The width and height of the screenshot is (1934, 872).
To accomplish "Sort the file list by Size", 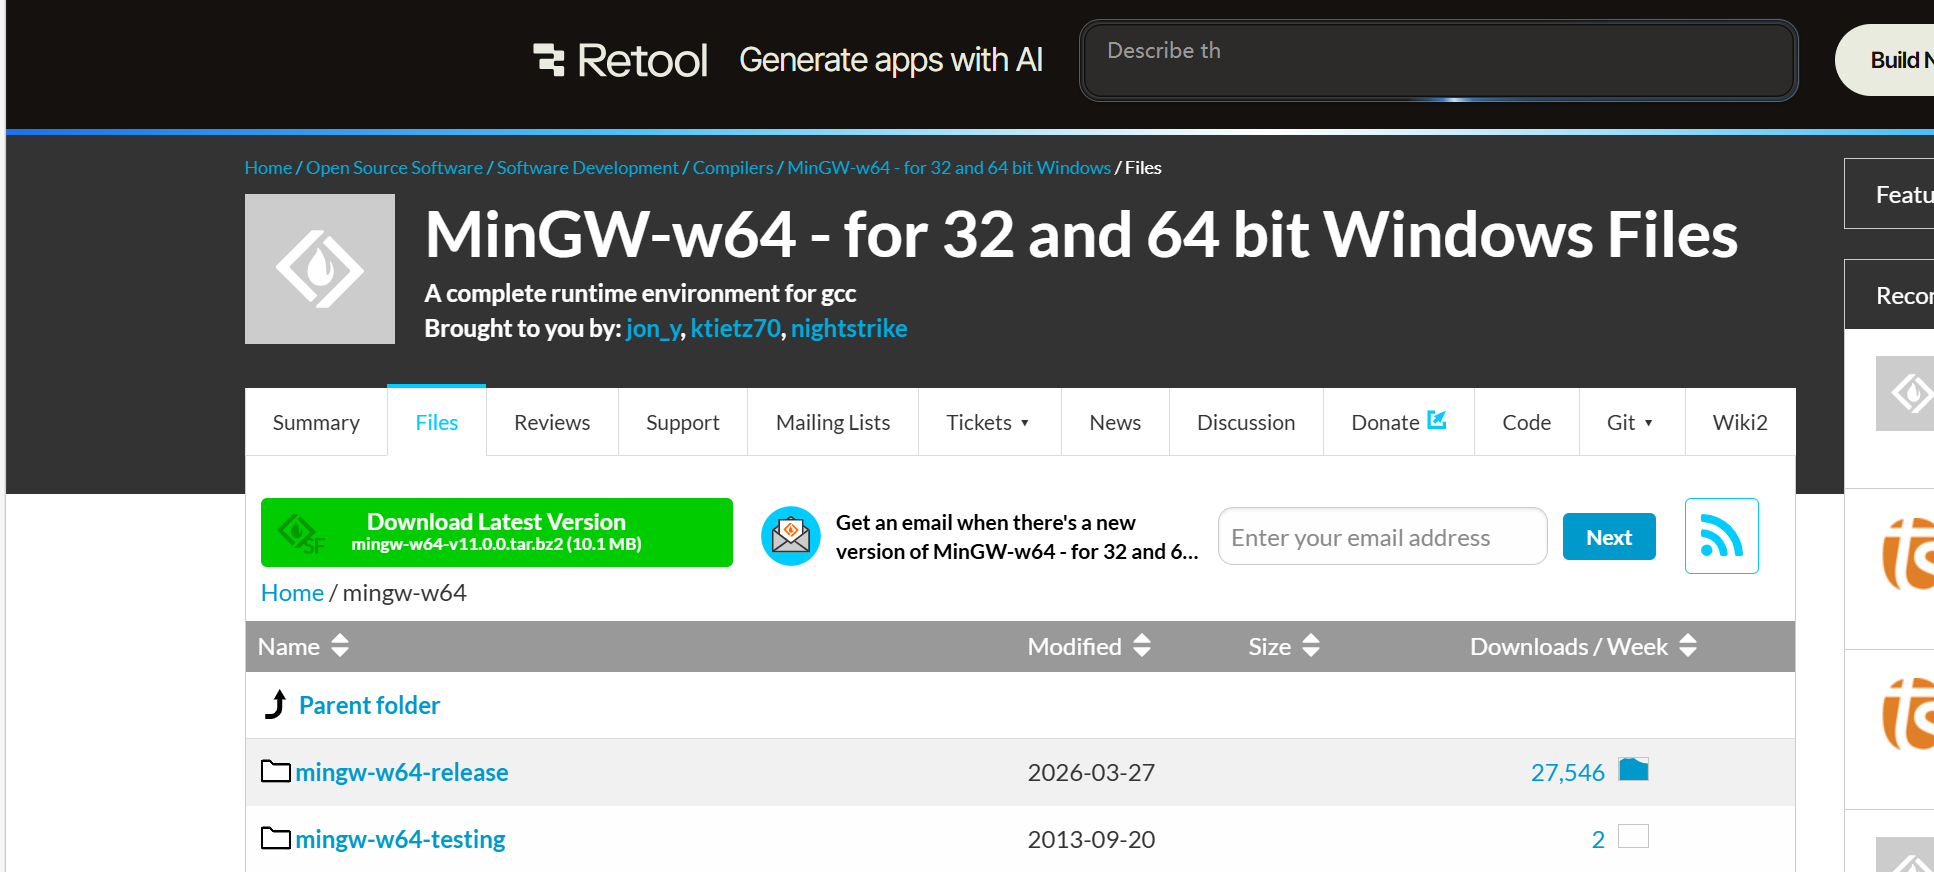I will click(x=1284, y=646).
